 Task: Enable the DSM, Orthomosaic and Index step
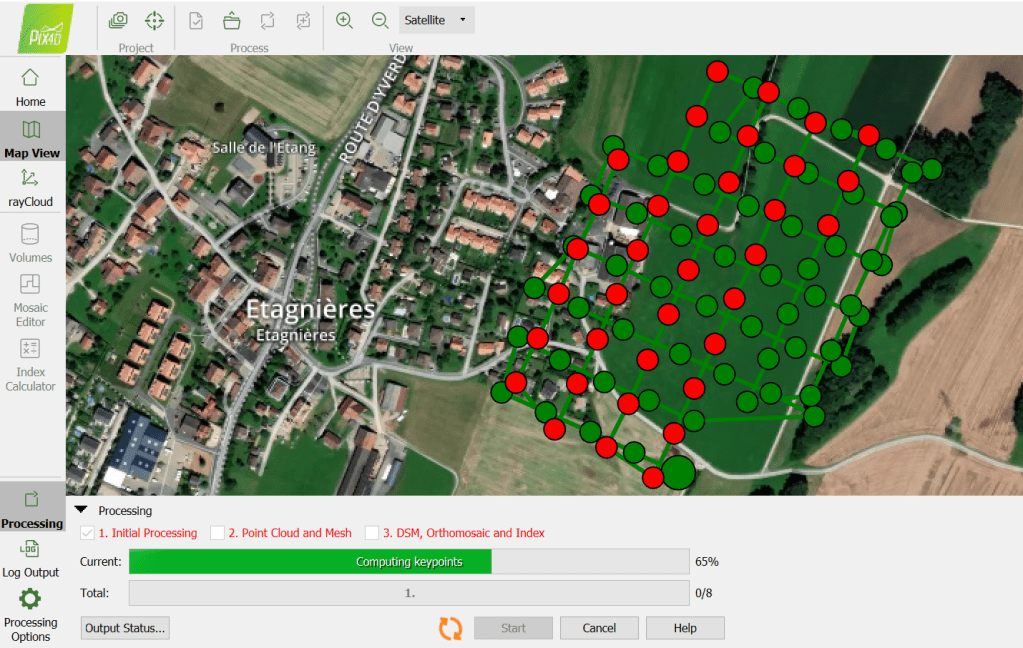point(372,533)
